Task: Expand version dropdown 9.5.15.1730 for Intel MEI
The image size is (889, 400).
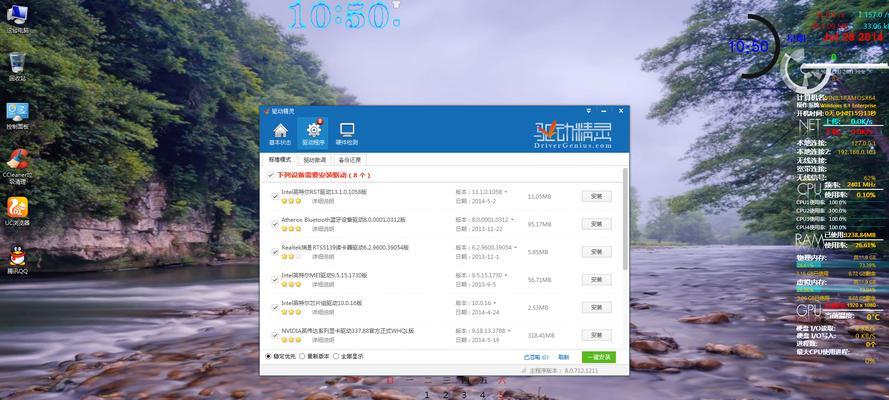Action: point(506,275)
